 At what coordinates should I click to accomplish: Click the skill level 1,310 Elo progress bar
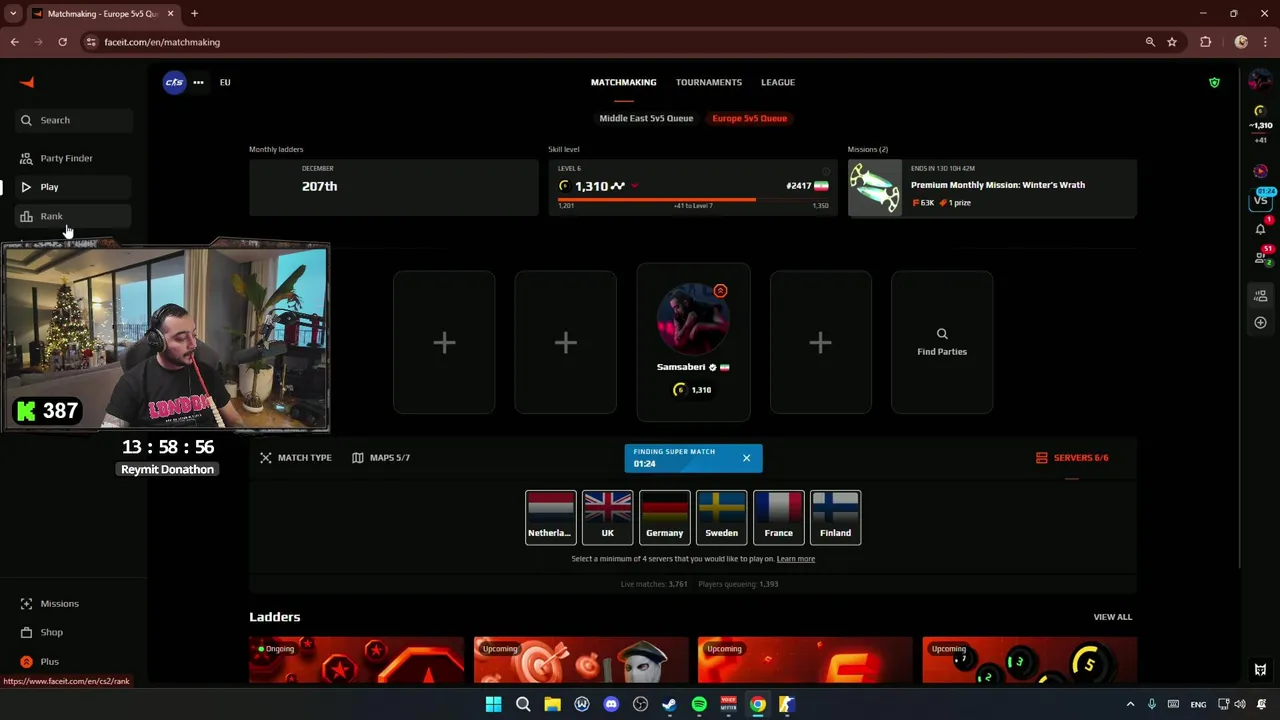coord(693,200)
